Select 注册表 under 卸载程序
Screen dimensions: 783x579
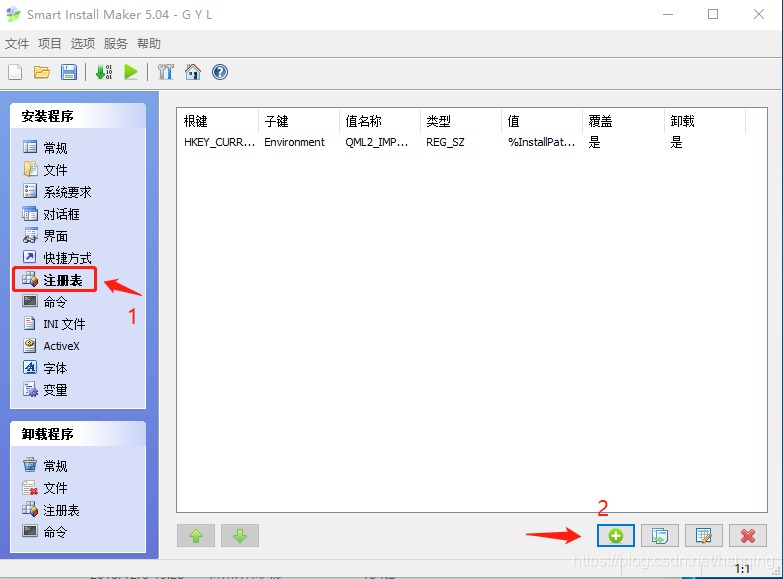tap(51, 510)
